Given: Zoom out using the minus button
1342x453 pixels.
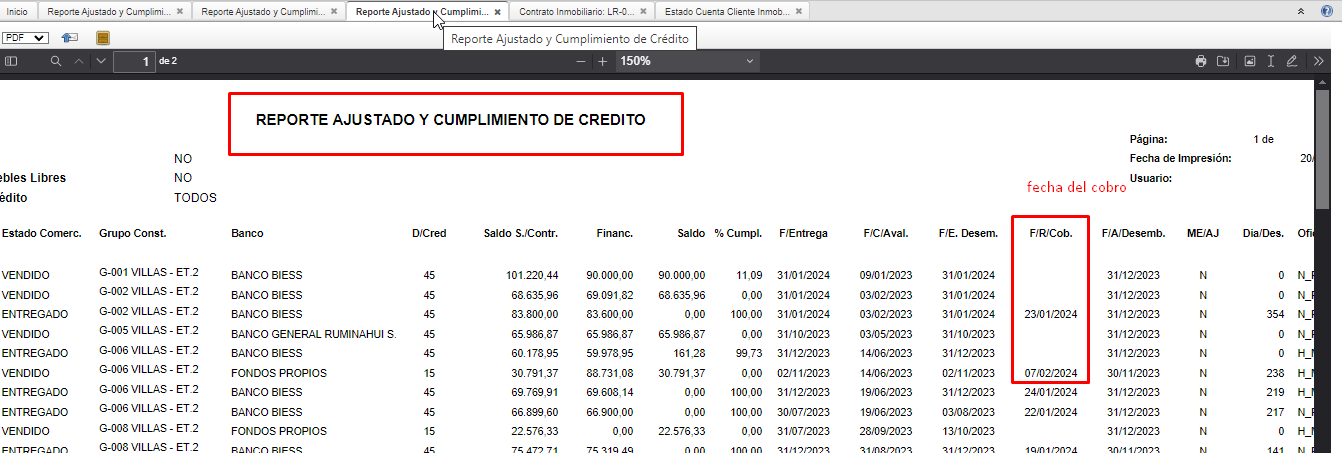Looking at the screenshot, I should [581, 62].
